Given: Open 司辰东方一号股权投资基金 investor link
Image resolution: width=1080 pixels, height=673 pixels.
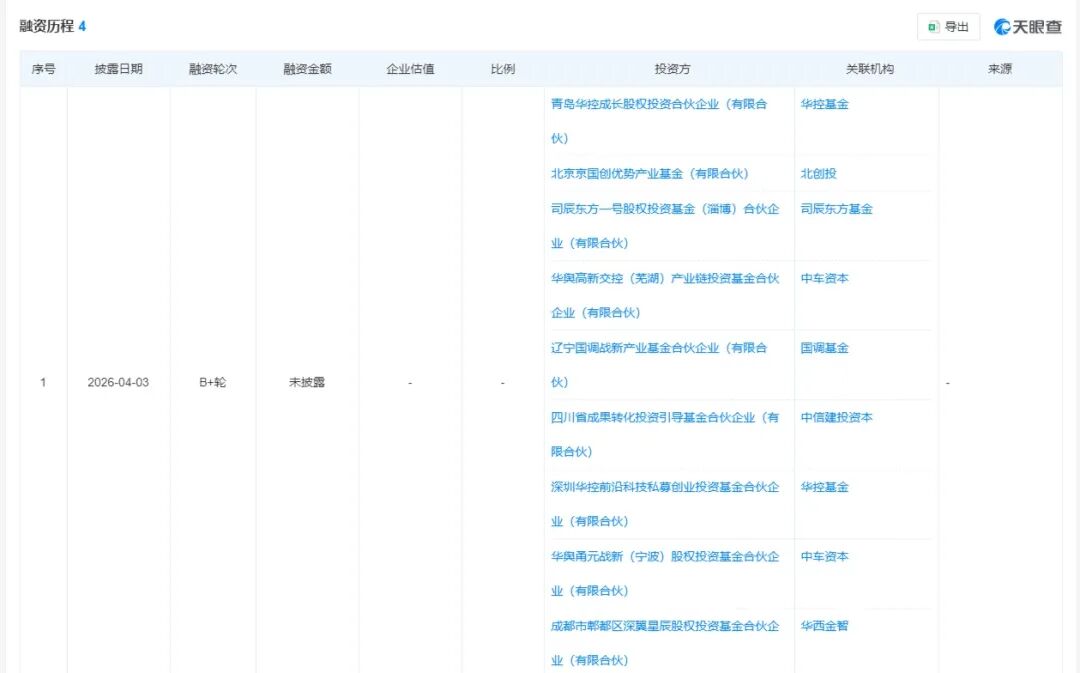Looking at the screenshot, I should pos(664,209).
